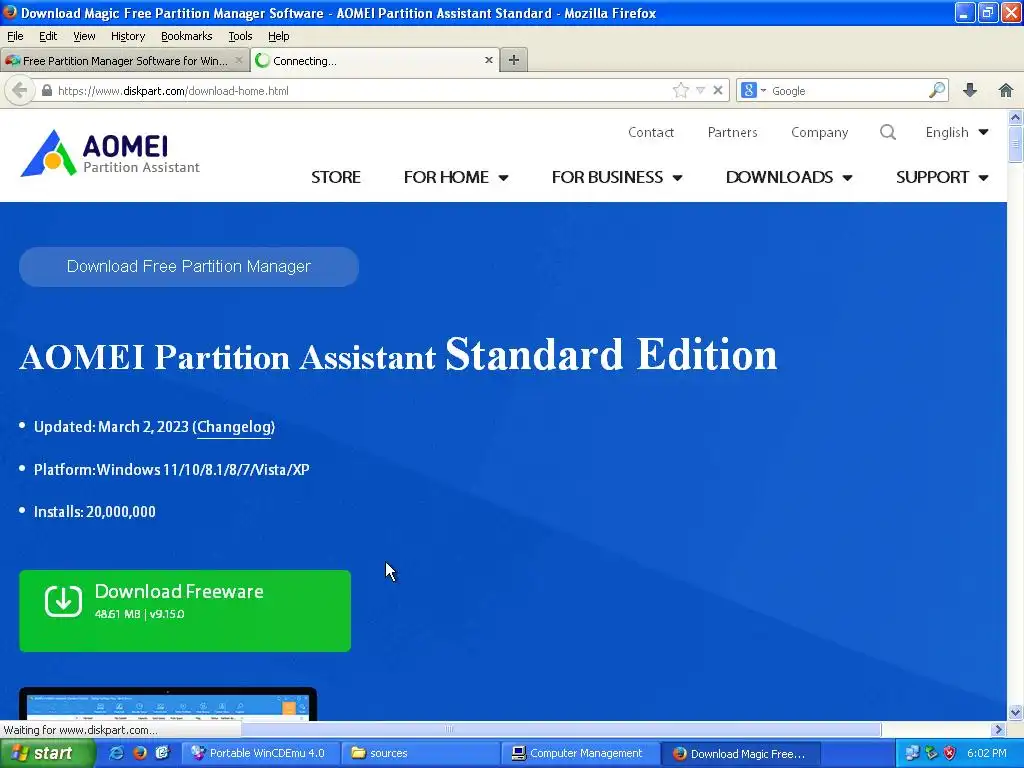Click the padlock icon in the address bar
The width and height of the screenshot is (1024, 768).
tap(46, 91)
